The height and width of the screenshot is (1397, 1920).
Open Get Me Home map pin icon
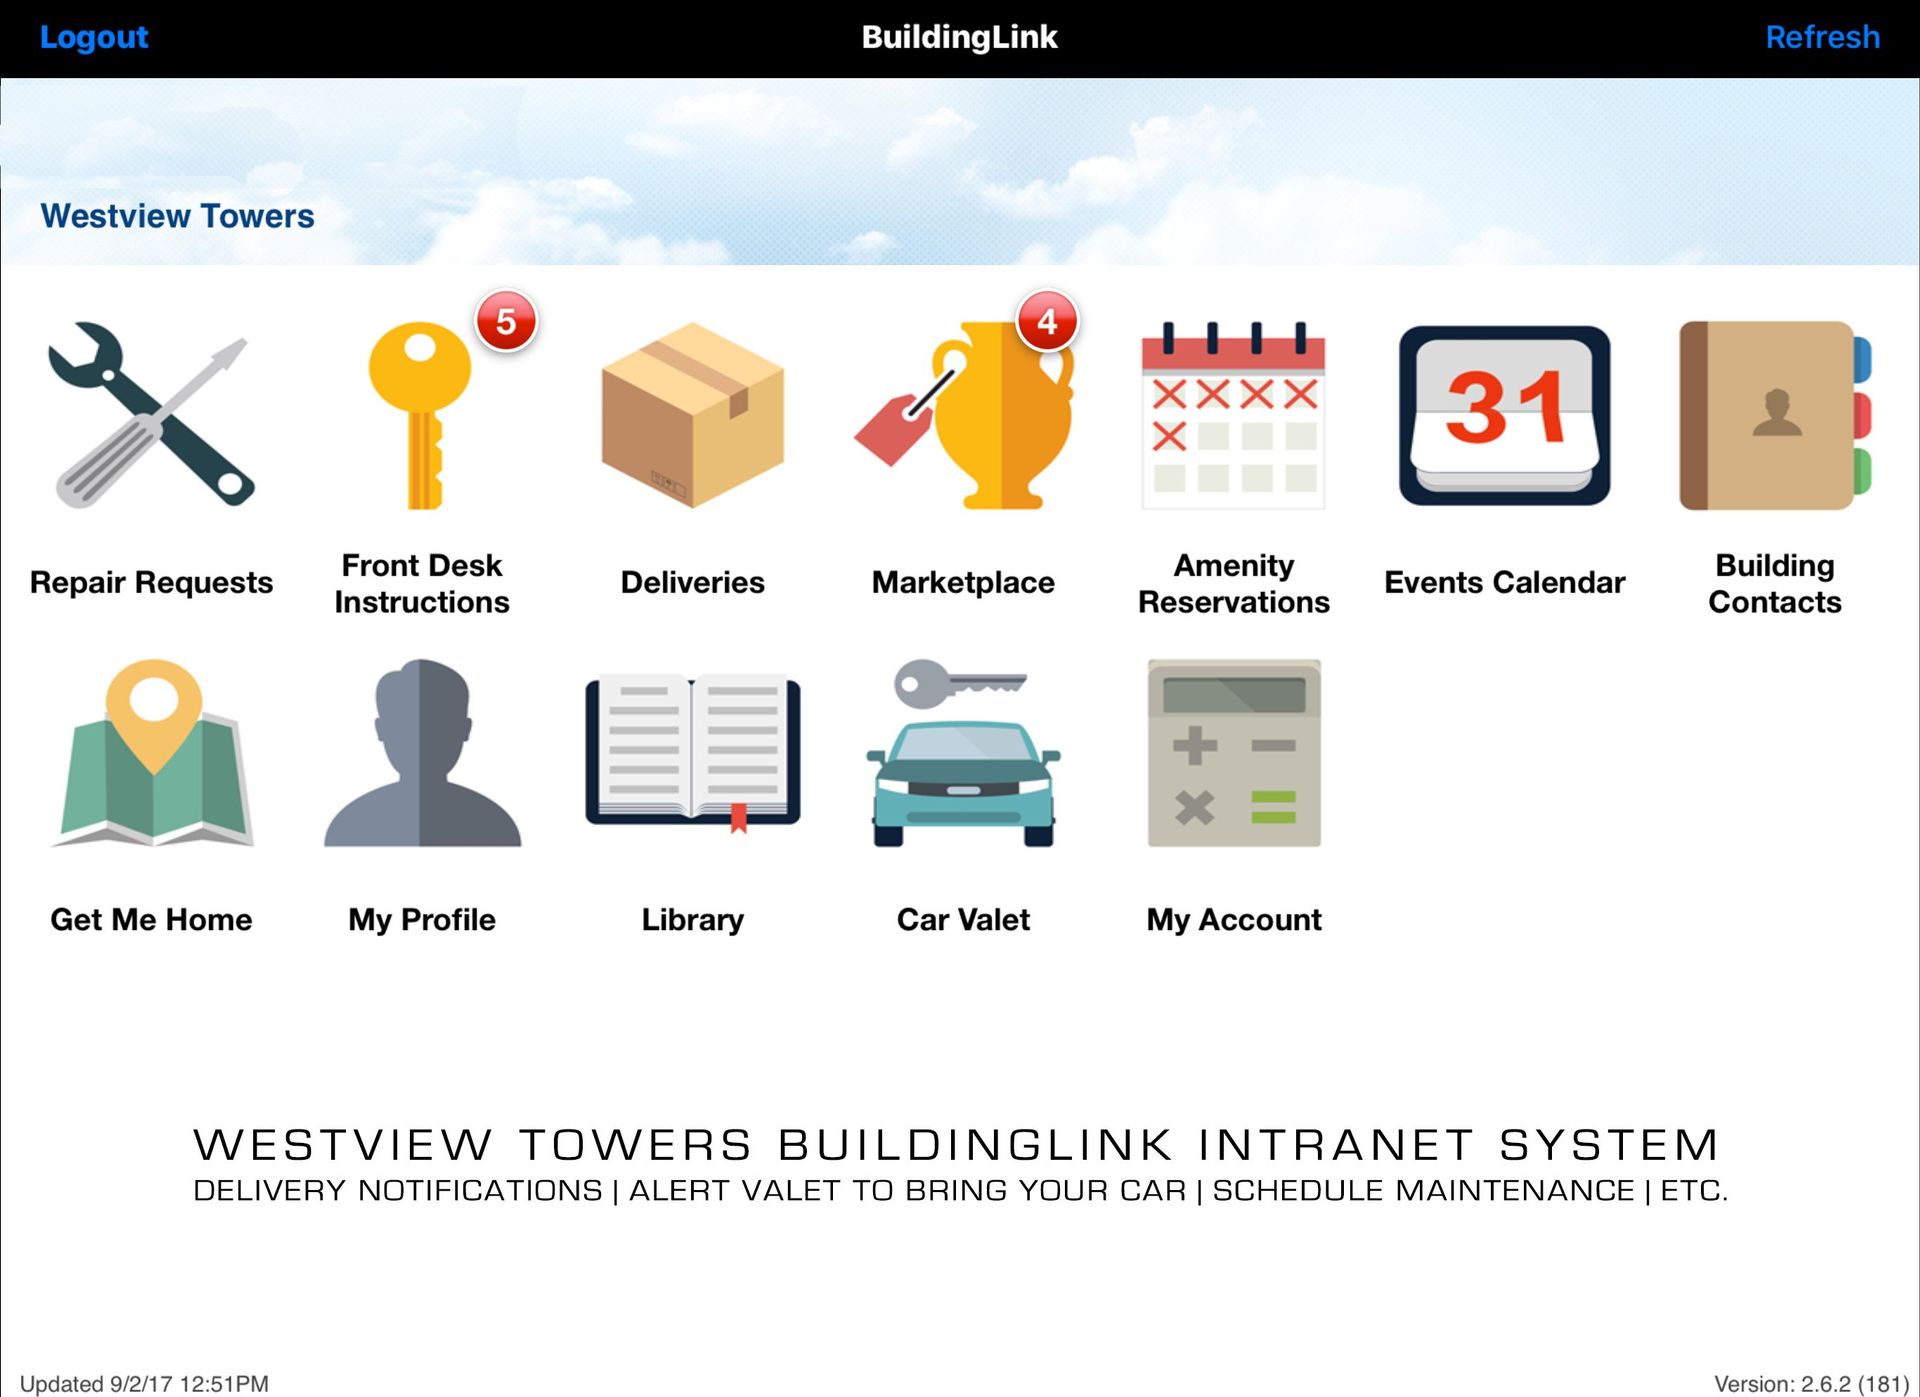[x=152, y=753]
